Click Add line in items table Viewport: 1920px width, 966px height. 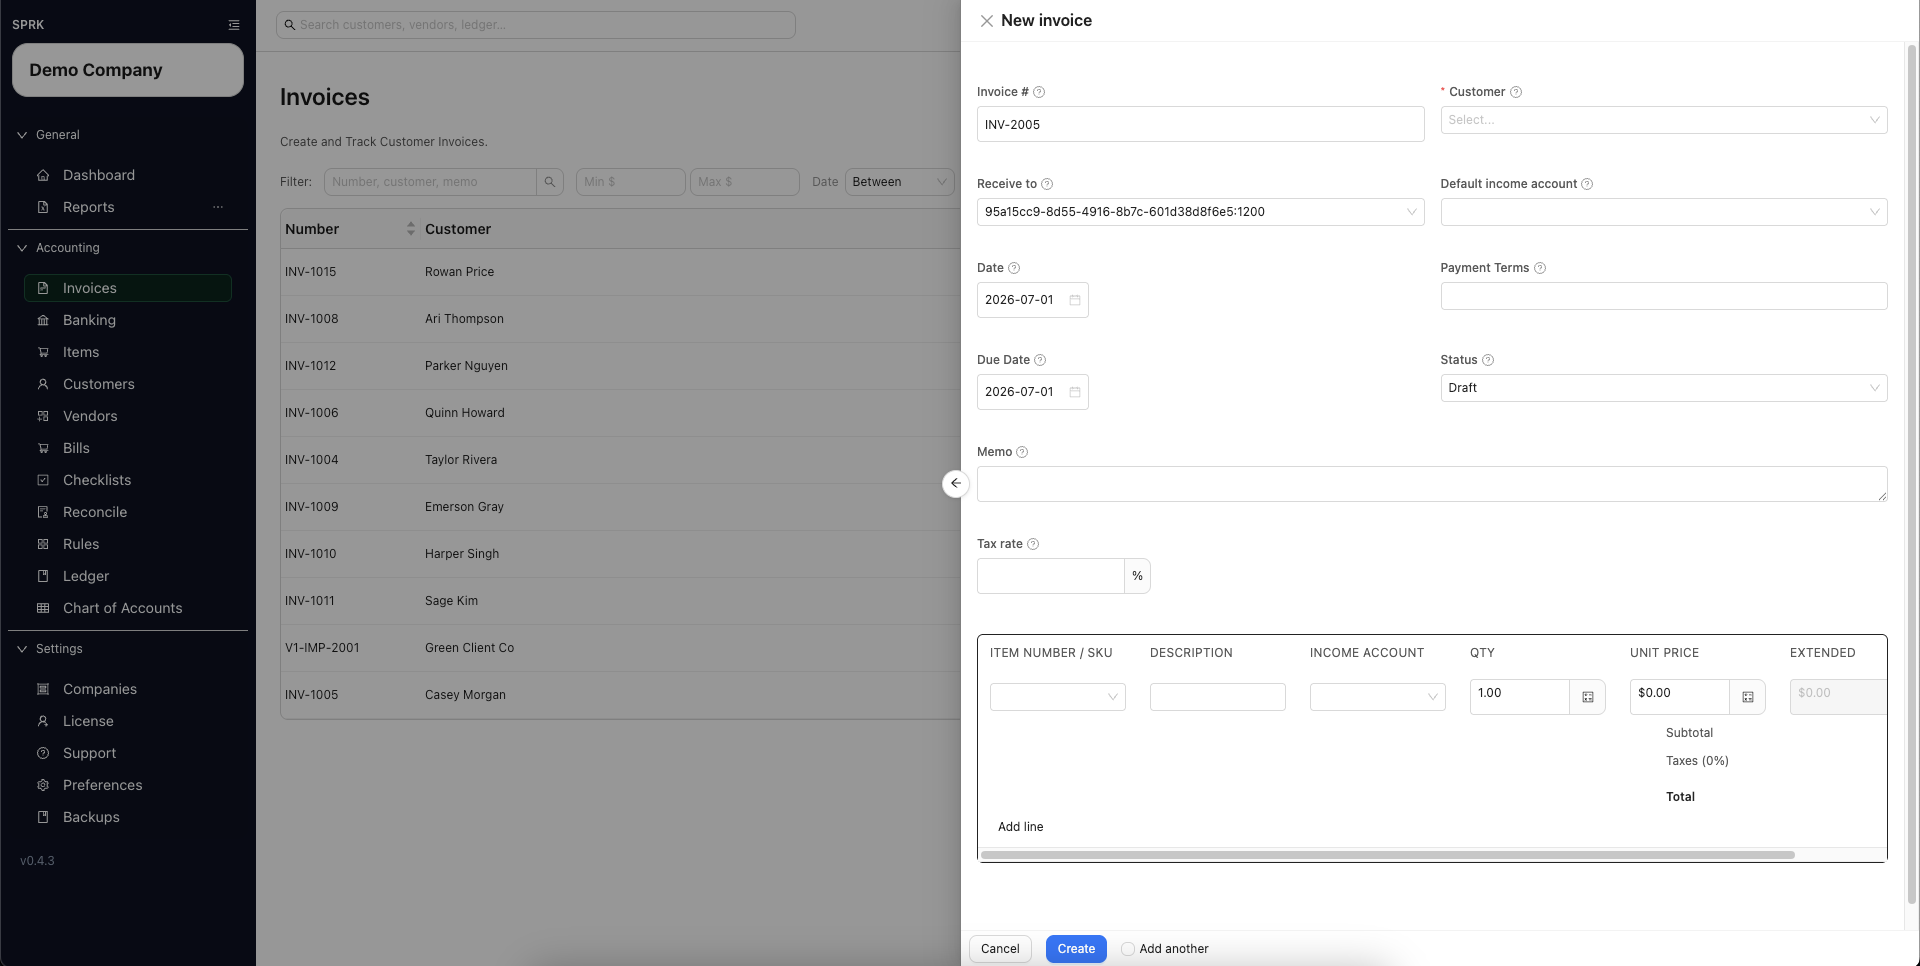tap(1020, 827)
